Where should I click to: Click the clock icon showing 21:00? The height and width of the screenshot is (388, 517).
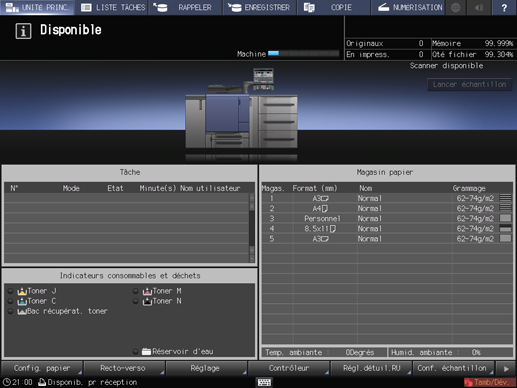coord(6,382)
